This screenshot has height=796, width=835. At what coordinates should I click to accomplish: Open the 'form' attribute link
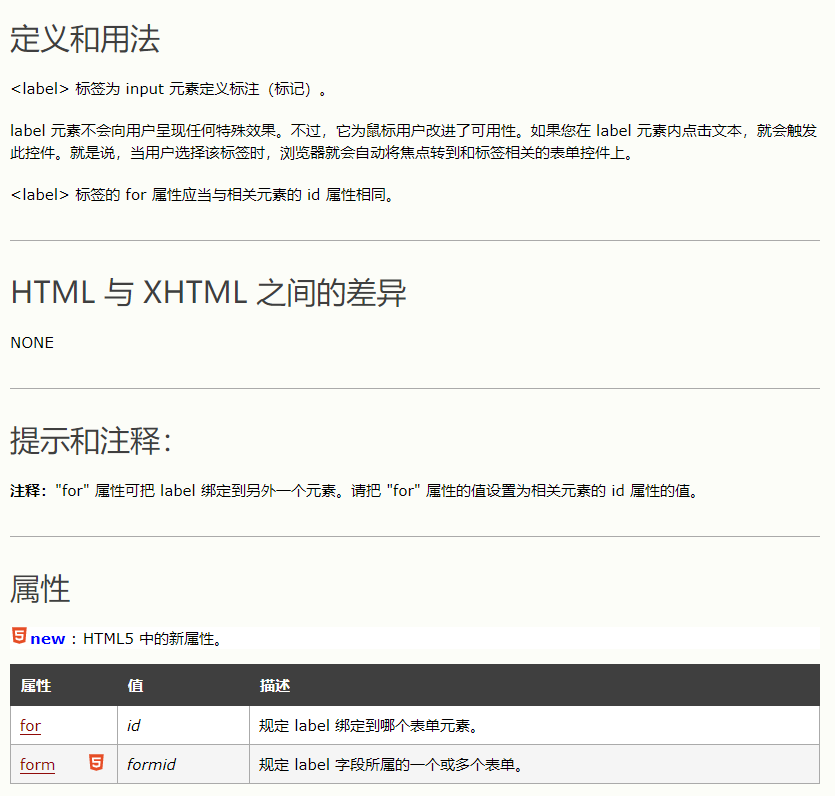(37, 764)
